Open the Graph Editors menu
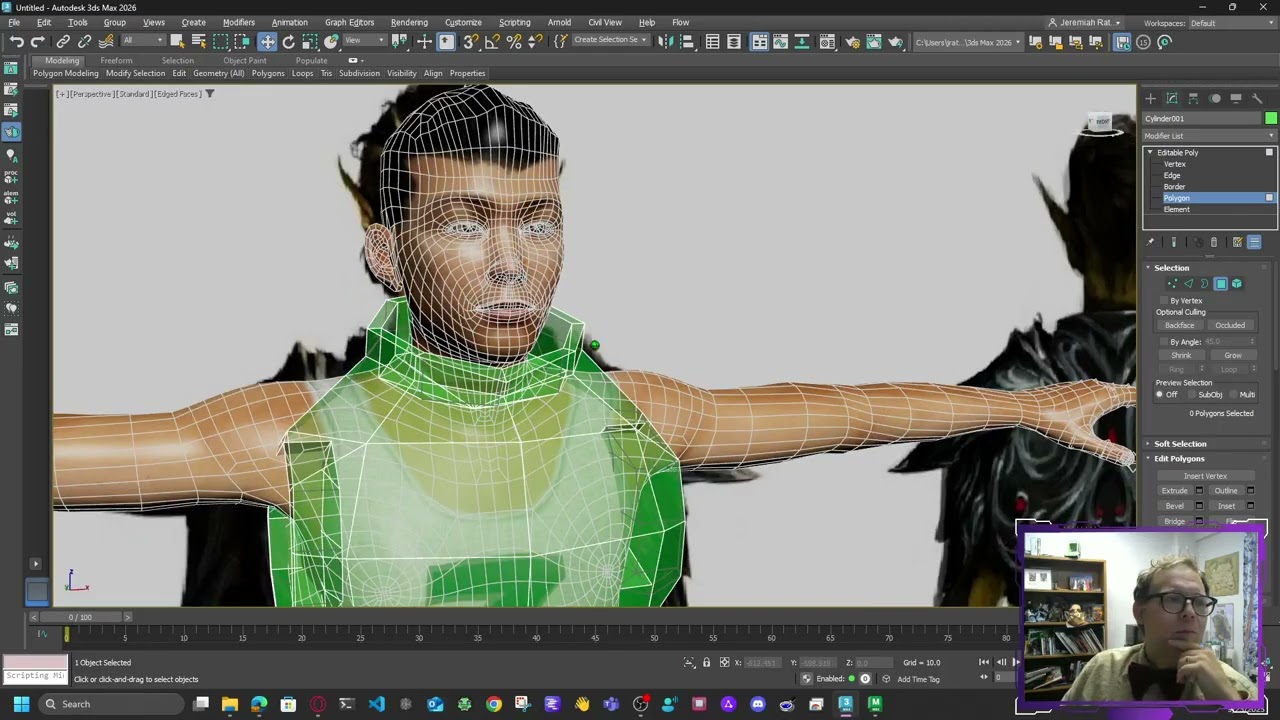 (x=349, y=22)
